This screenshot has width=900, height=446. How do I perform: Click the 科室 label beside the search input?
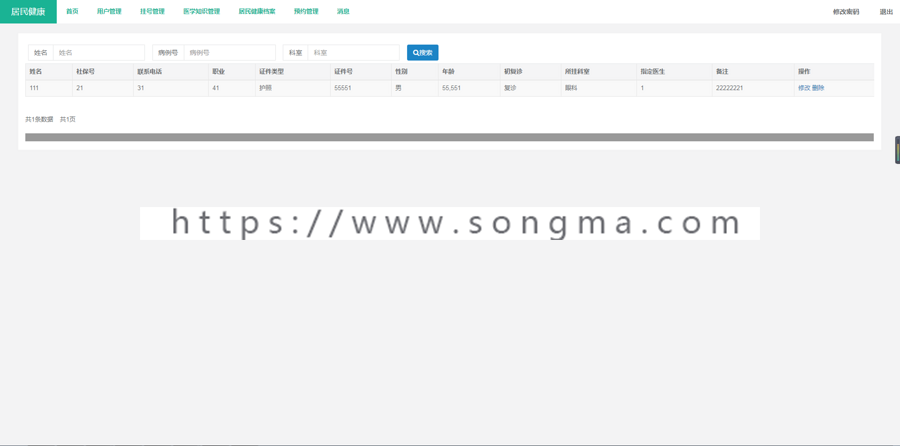coord(296,52)
